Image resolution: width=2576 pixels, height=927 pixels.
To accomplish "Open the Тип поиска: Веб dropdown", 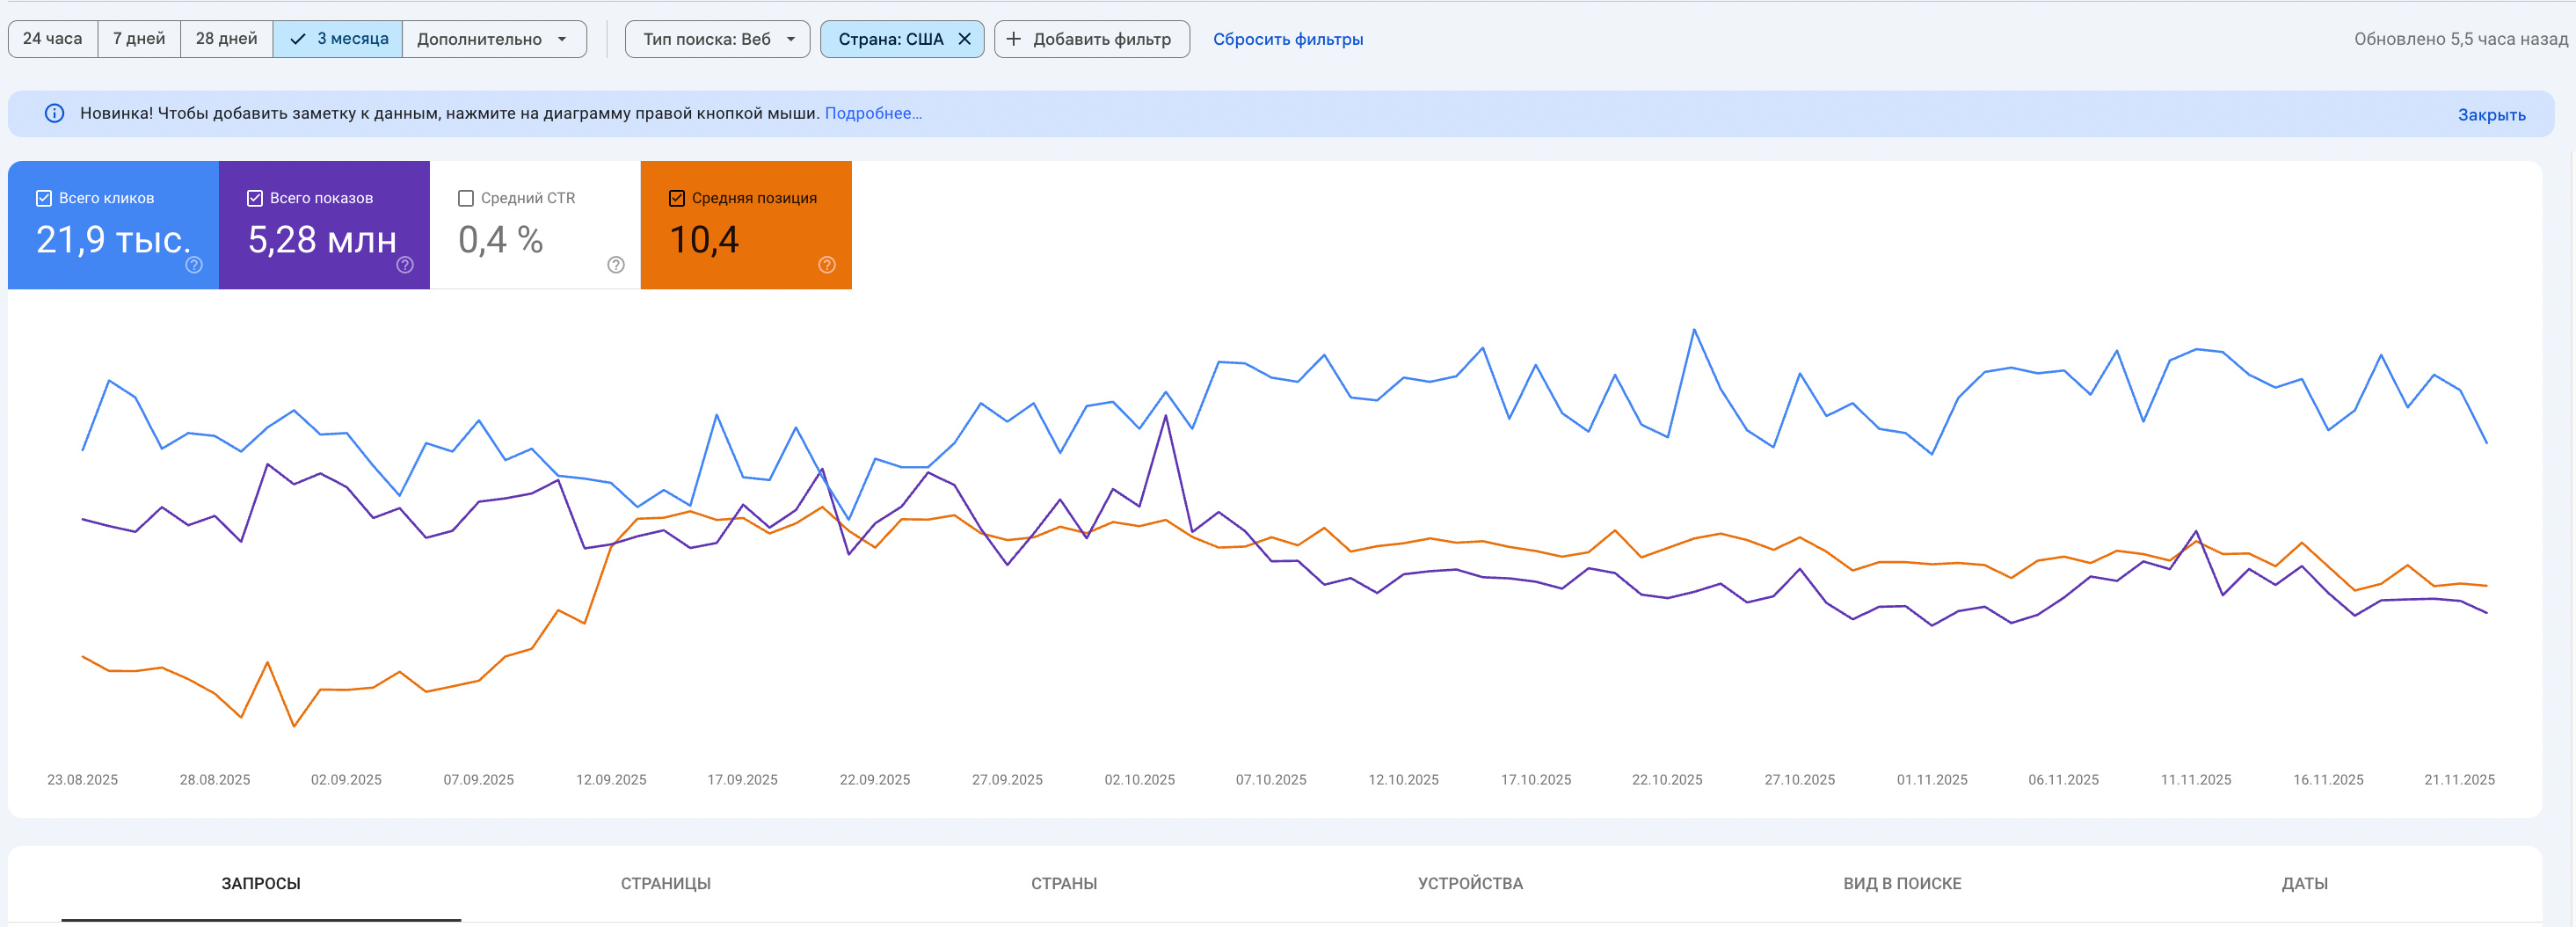I will pyautogui.click(x=717, y=39).
